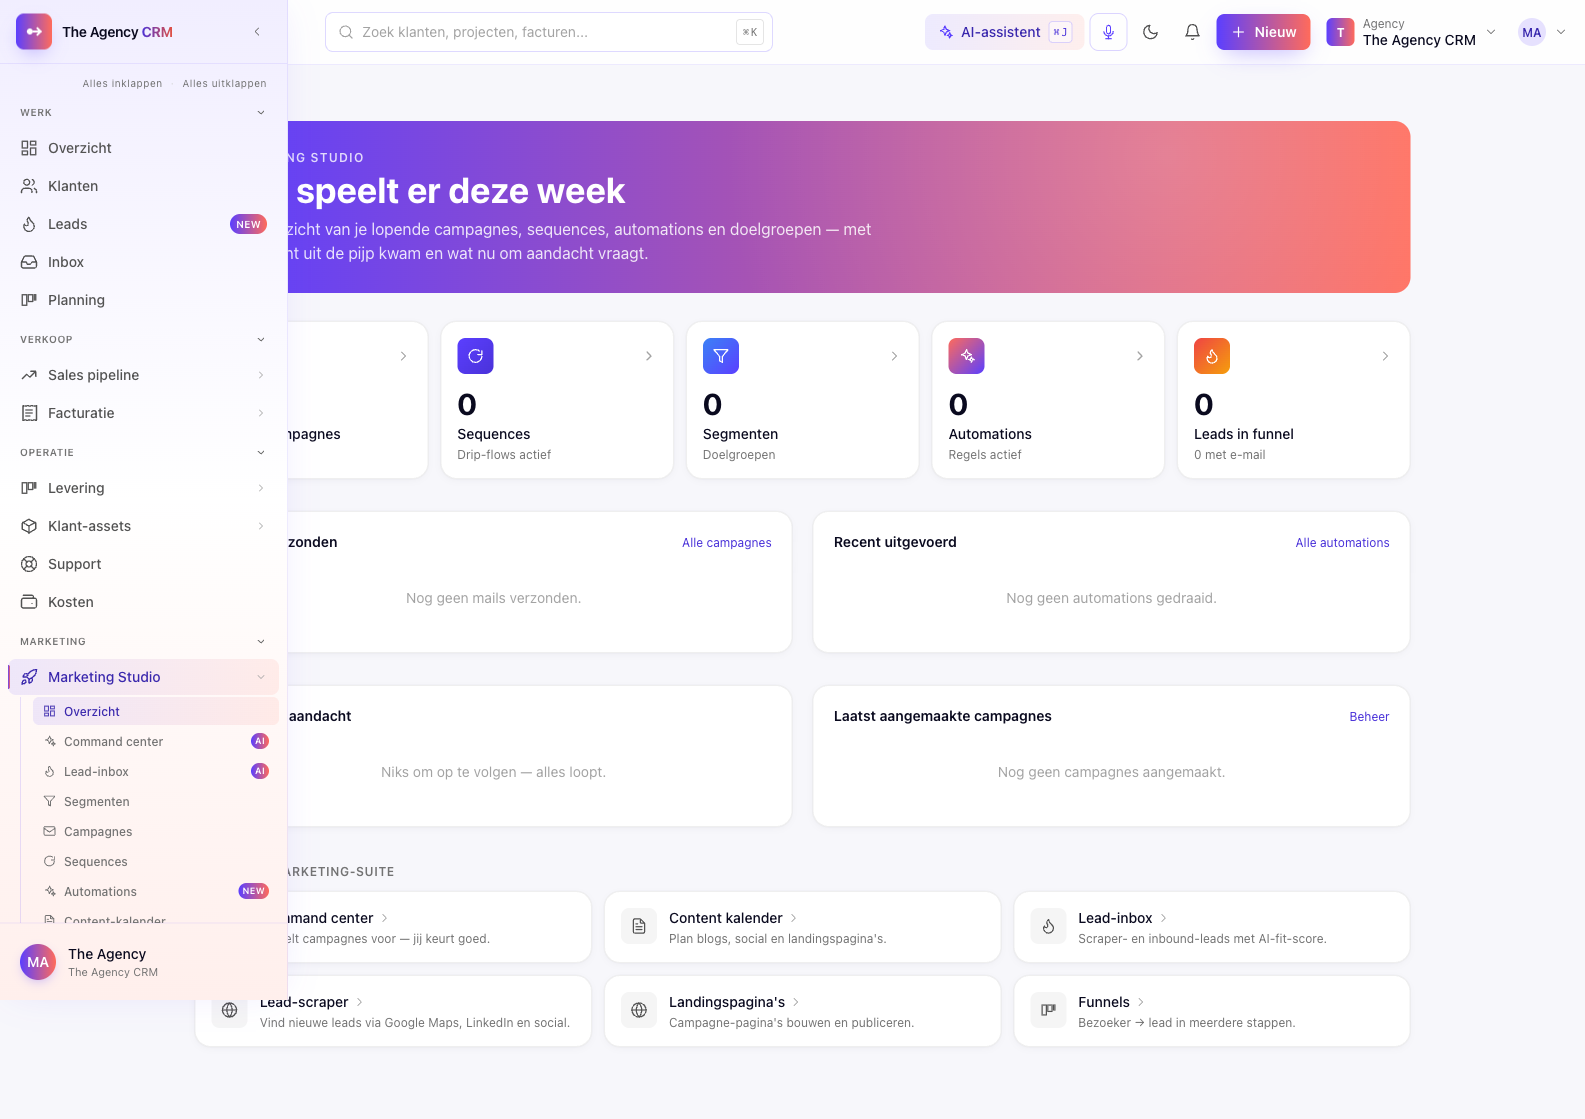Open Sequences in sidebar
This screenshot has width=1585, height=1119.
156,862
